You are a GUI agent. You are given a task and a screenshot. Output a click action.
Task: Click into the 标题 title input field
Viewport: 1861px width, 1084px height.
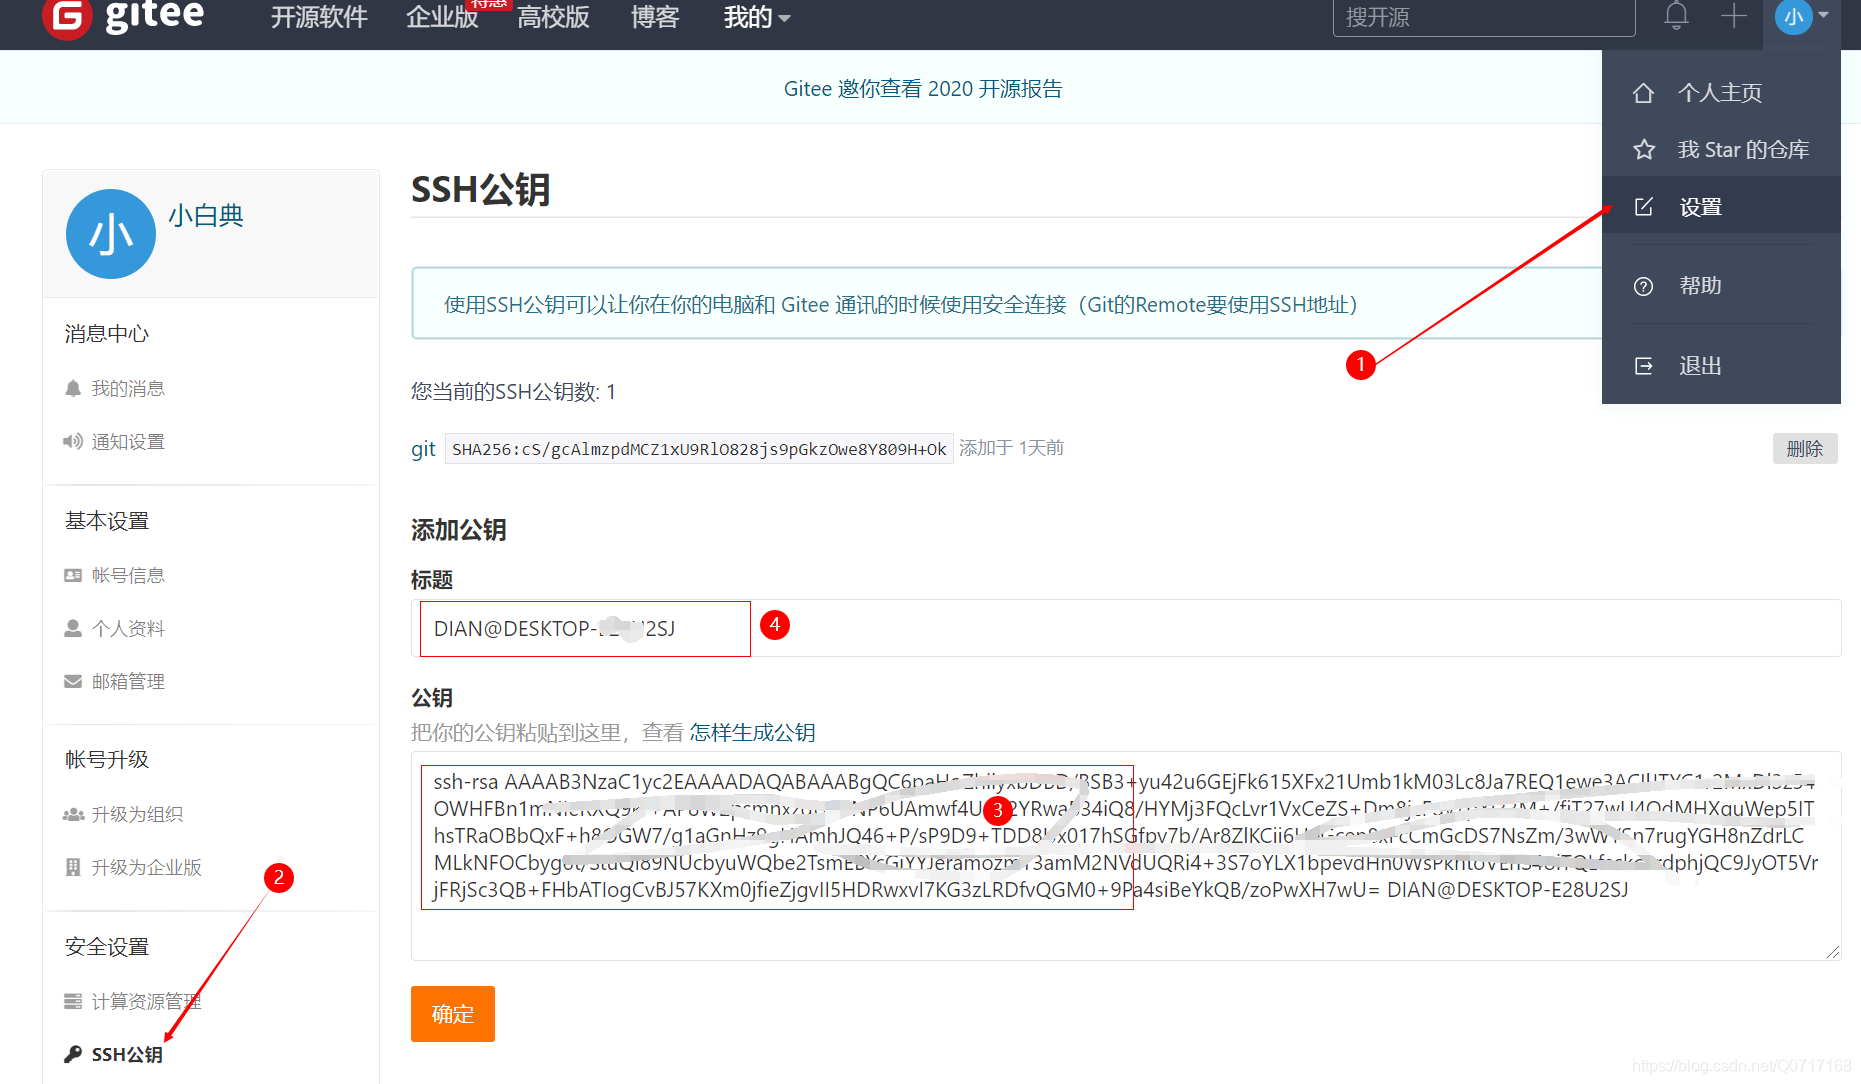[x=1126, y=628]
